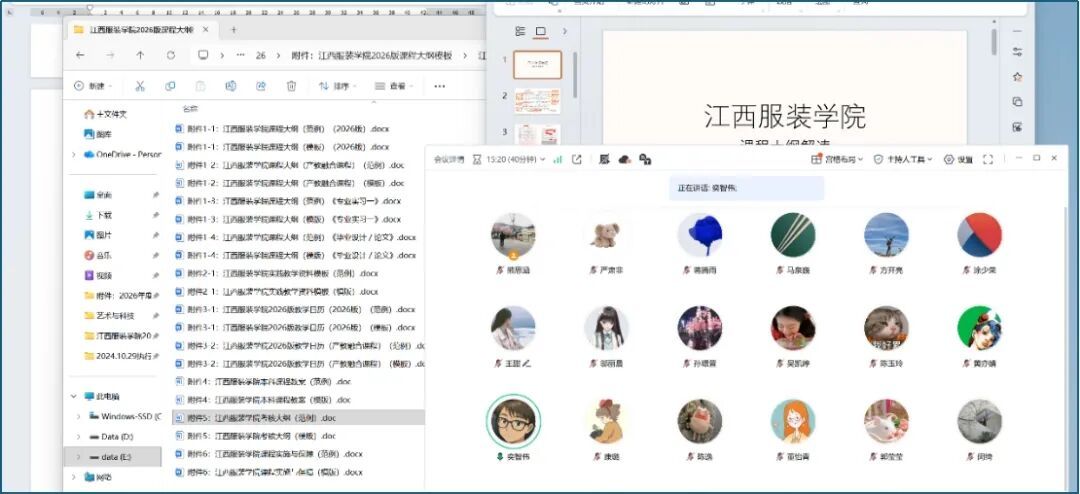The width and height of the screenshot is (1080, 494).
Task: Navigate up one folder level in Explorer
Action: (141, 55)
